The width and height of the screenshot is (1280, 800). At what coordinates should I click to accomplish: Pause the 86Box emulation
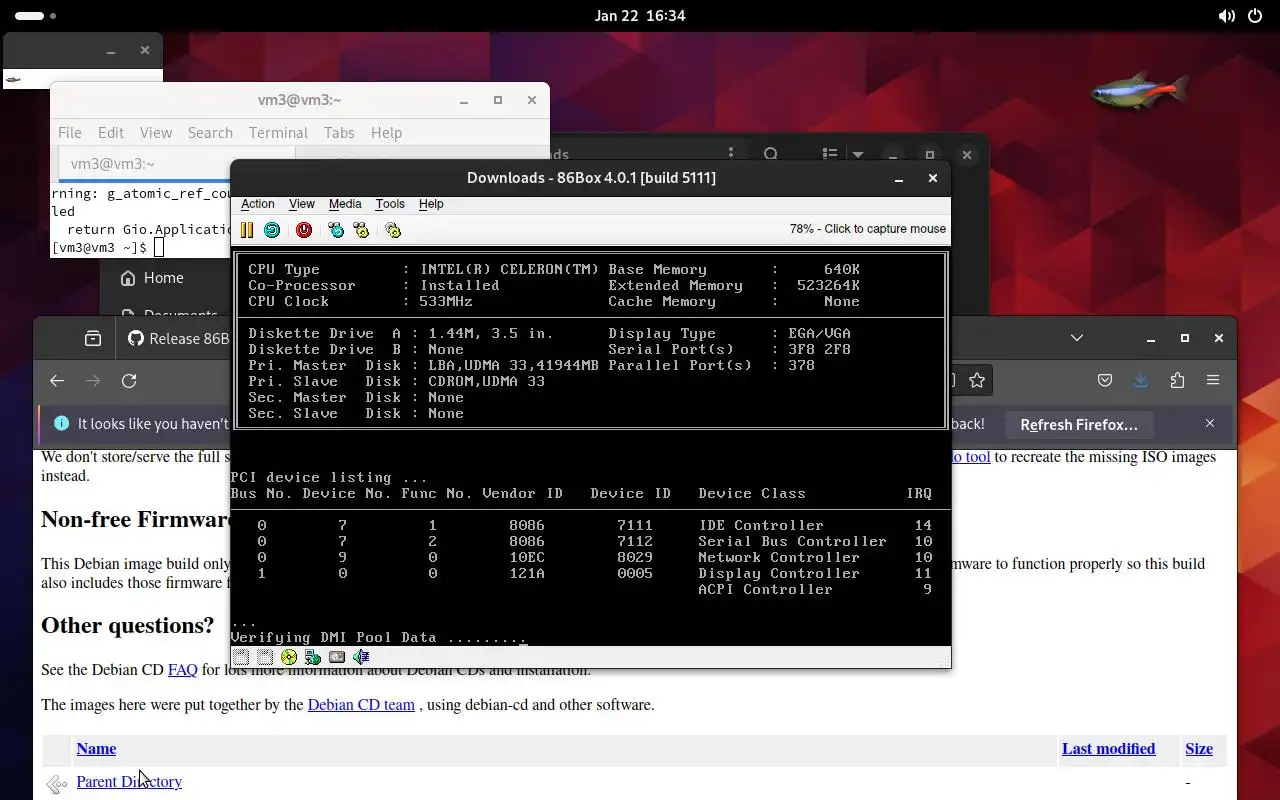[x=247, y=230]
